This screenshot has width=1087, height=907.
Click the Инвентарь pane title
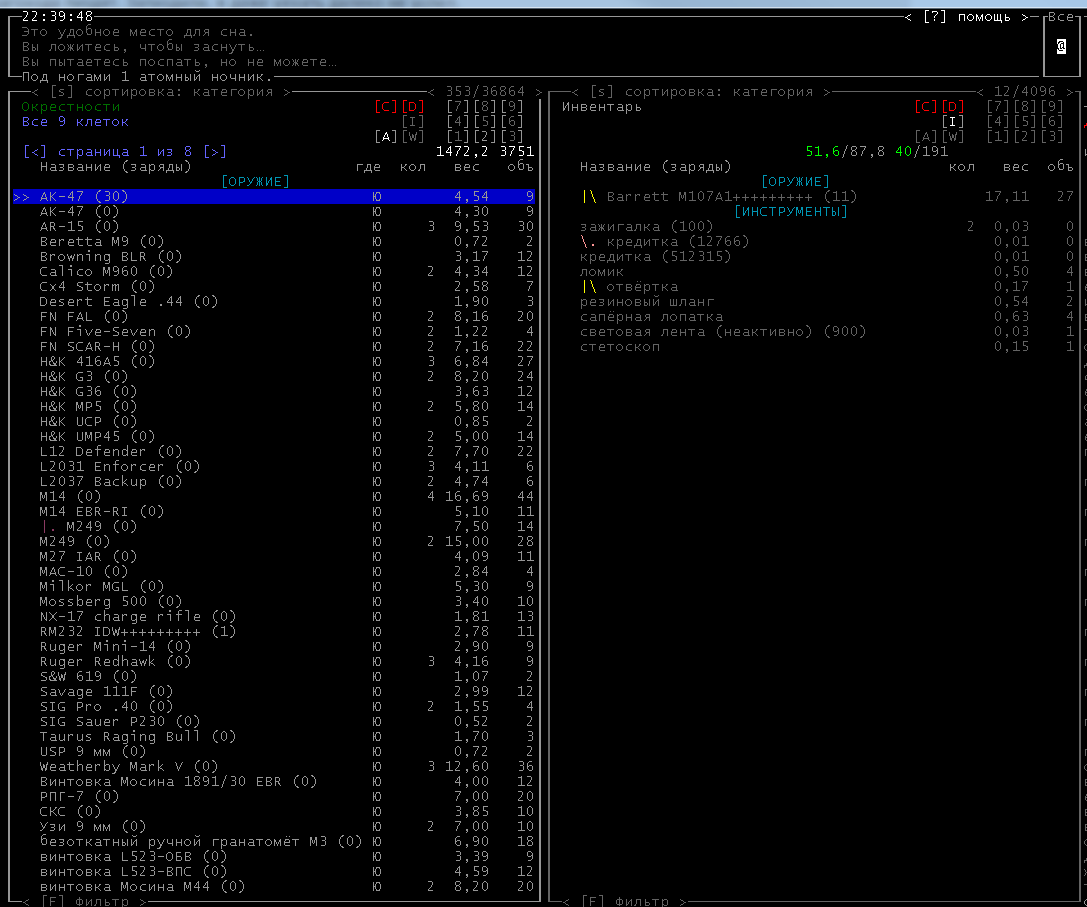602,106
